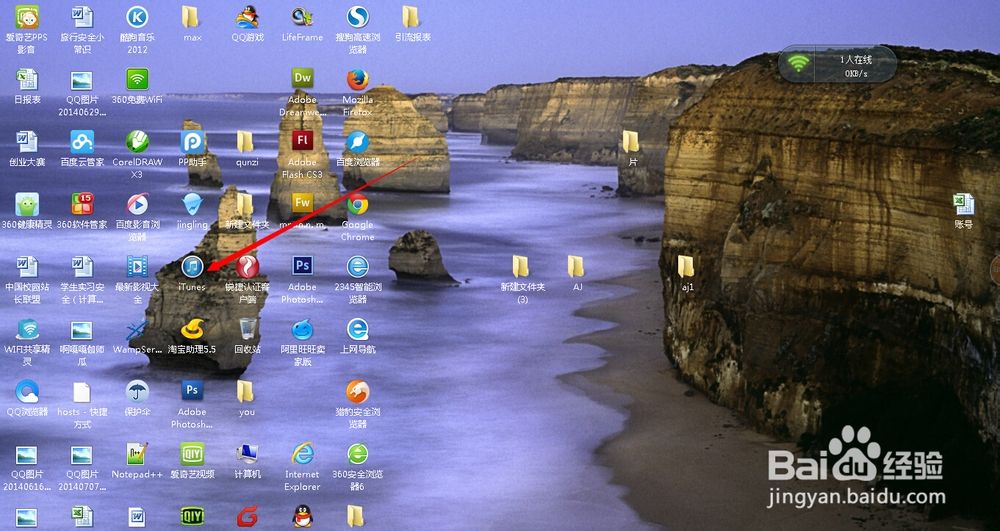Select the WampServer shortcut icon

[137, 329]
